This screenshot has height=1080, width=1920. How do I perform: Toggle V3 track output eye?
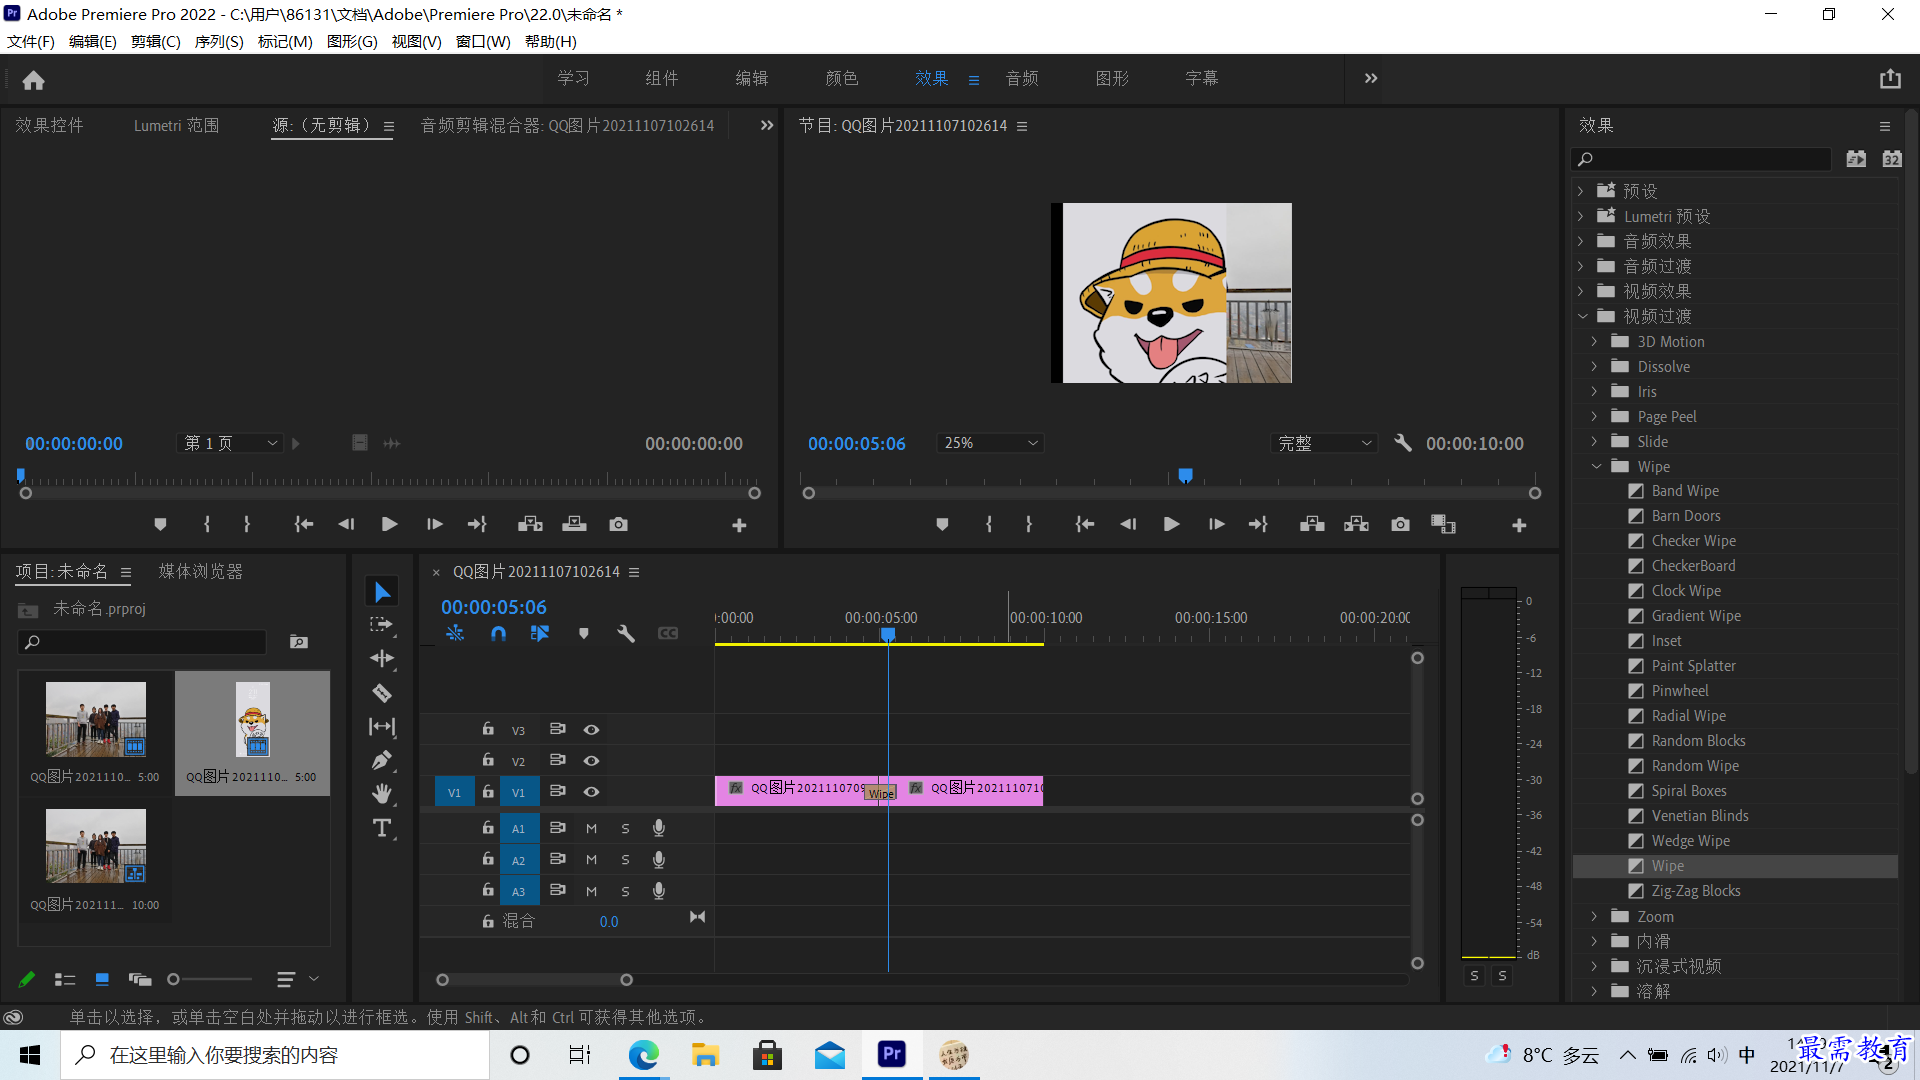(x=591, y=730)
